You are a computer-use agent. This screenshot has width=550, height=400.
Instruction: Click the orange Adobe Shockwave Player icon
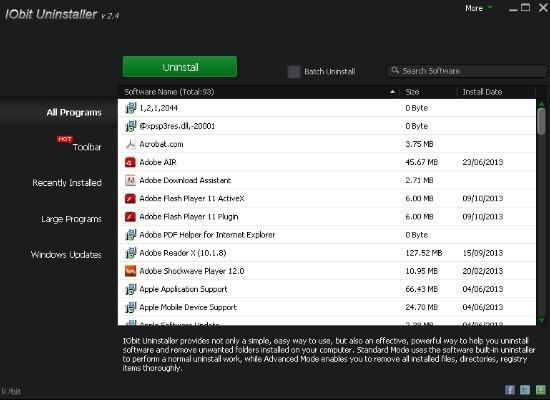coord(130,271)
